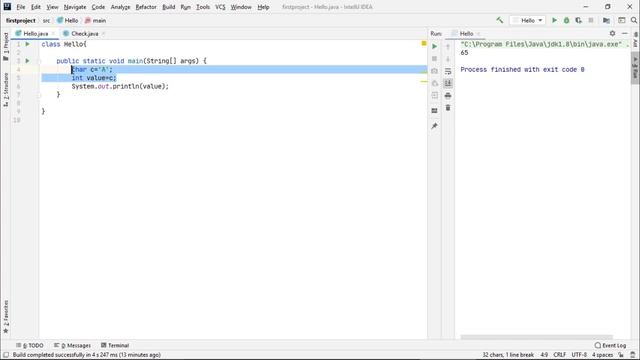The image size is (640, 360).
Task: Click Hello class in the breadcrumb bar
Action: [x=67, y=20]
